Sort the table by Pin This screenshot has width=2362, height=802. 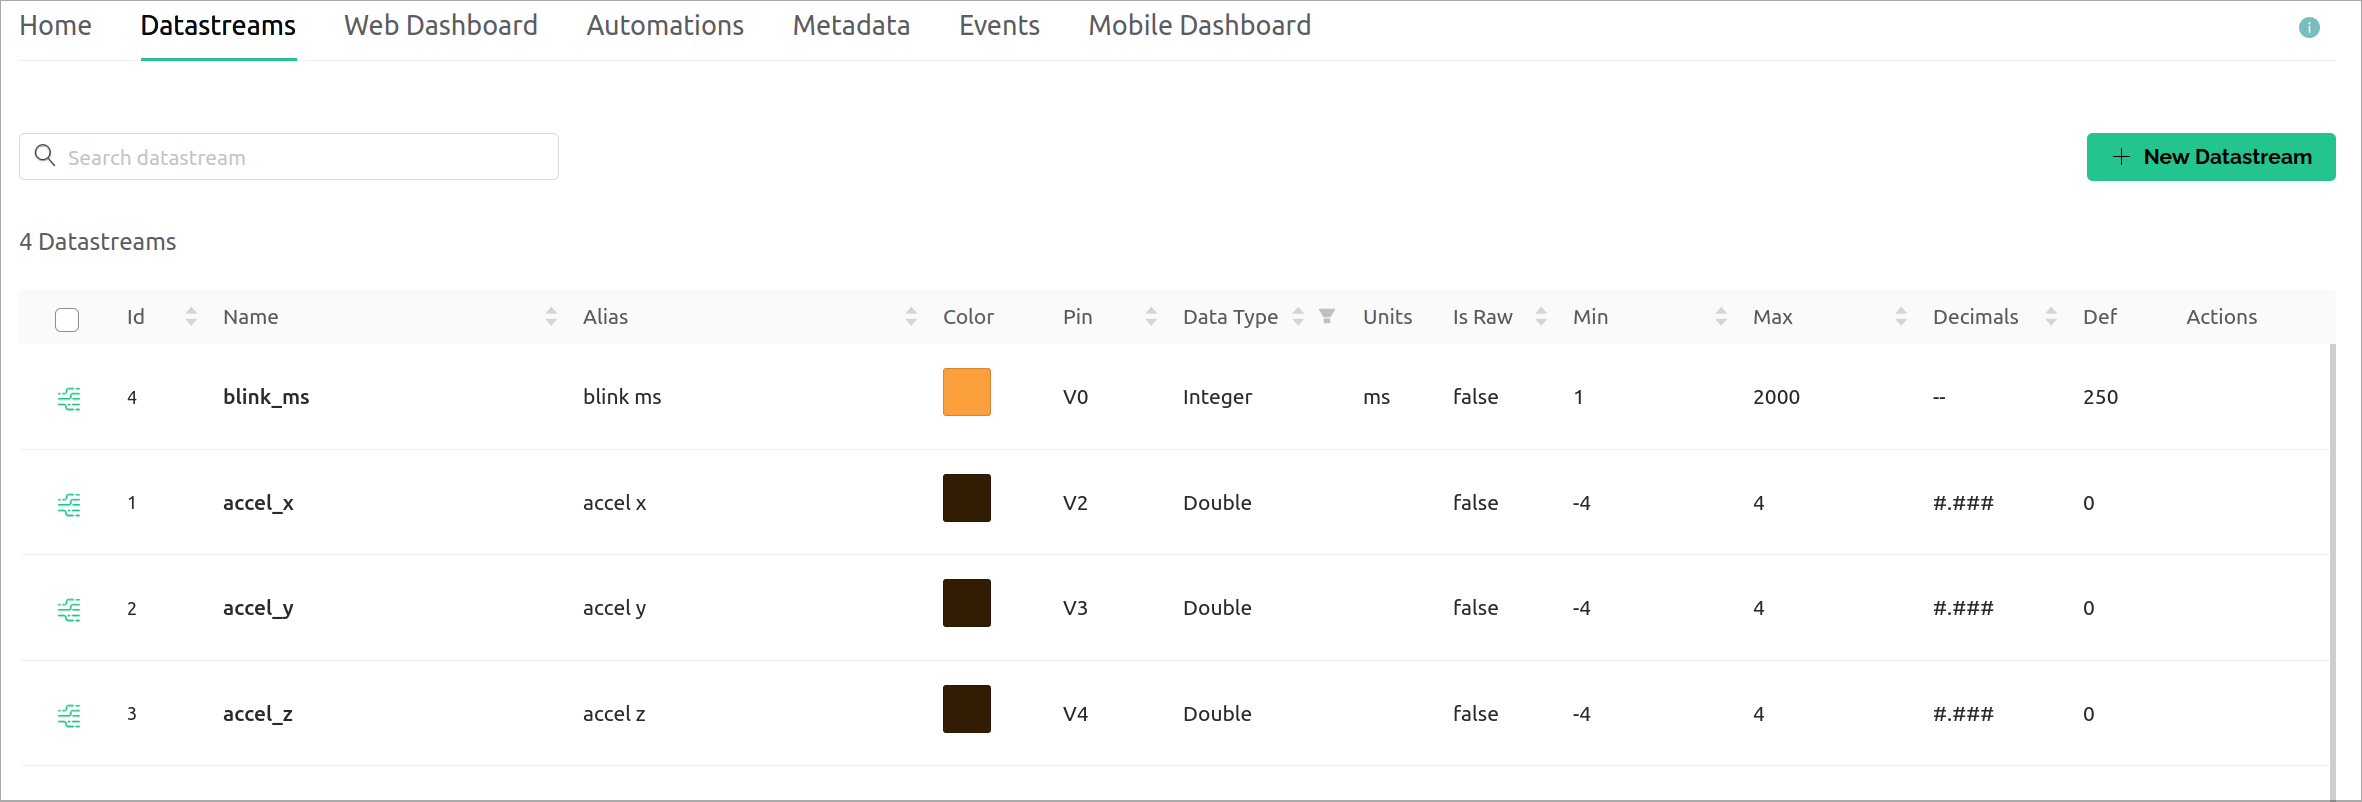point(1151,317)
